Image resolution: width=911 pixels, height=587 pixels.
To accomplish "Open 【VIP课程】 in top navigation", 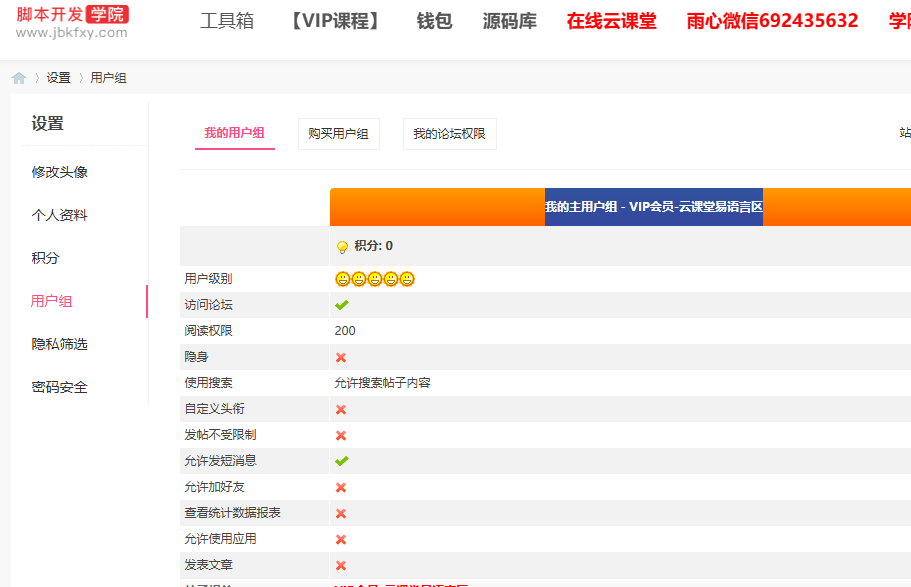I will tap(335, 21).
